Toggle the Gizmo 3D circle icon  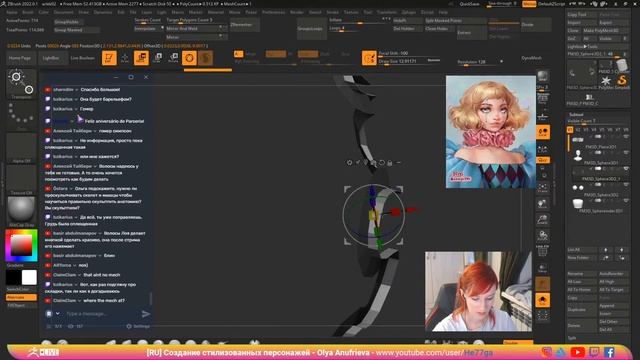(189, 58)
